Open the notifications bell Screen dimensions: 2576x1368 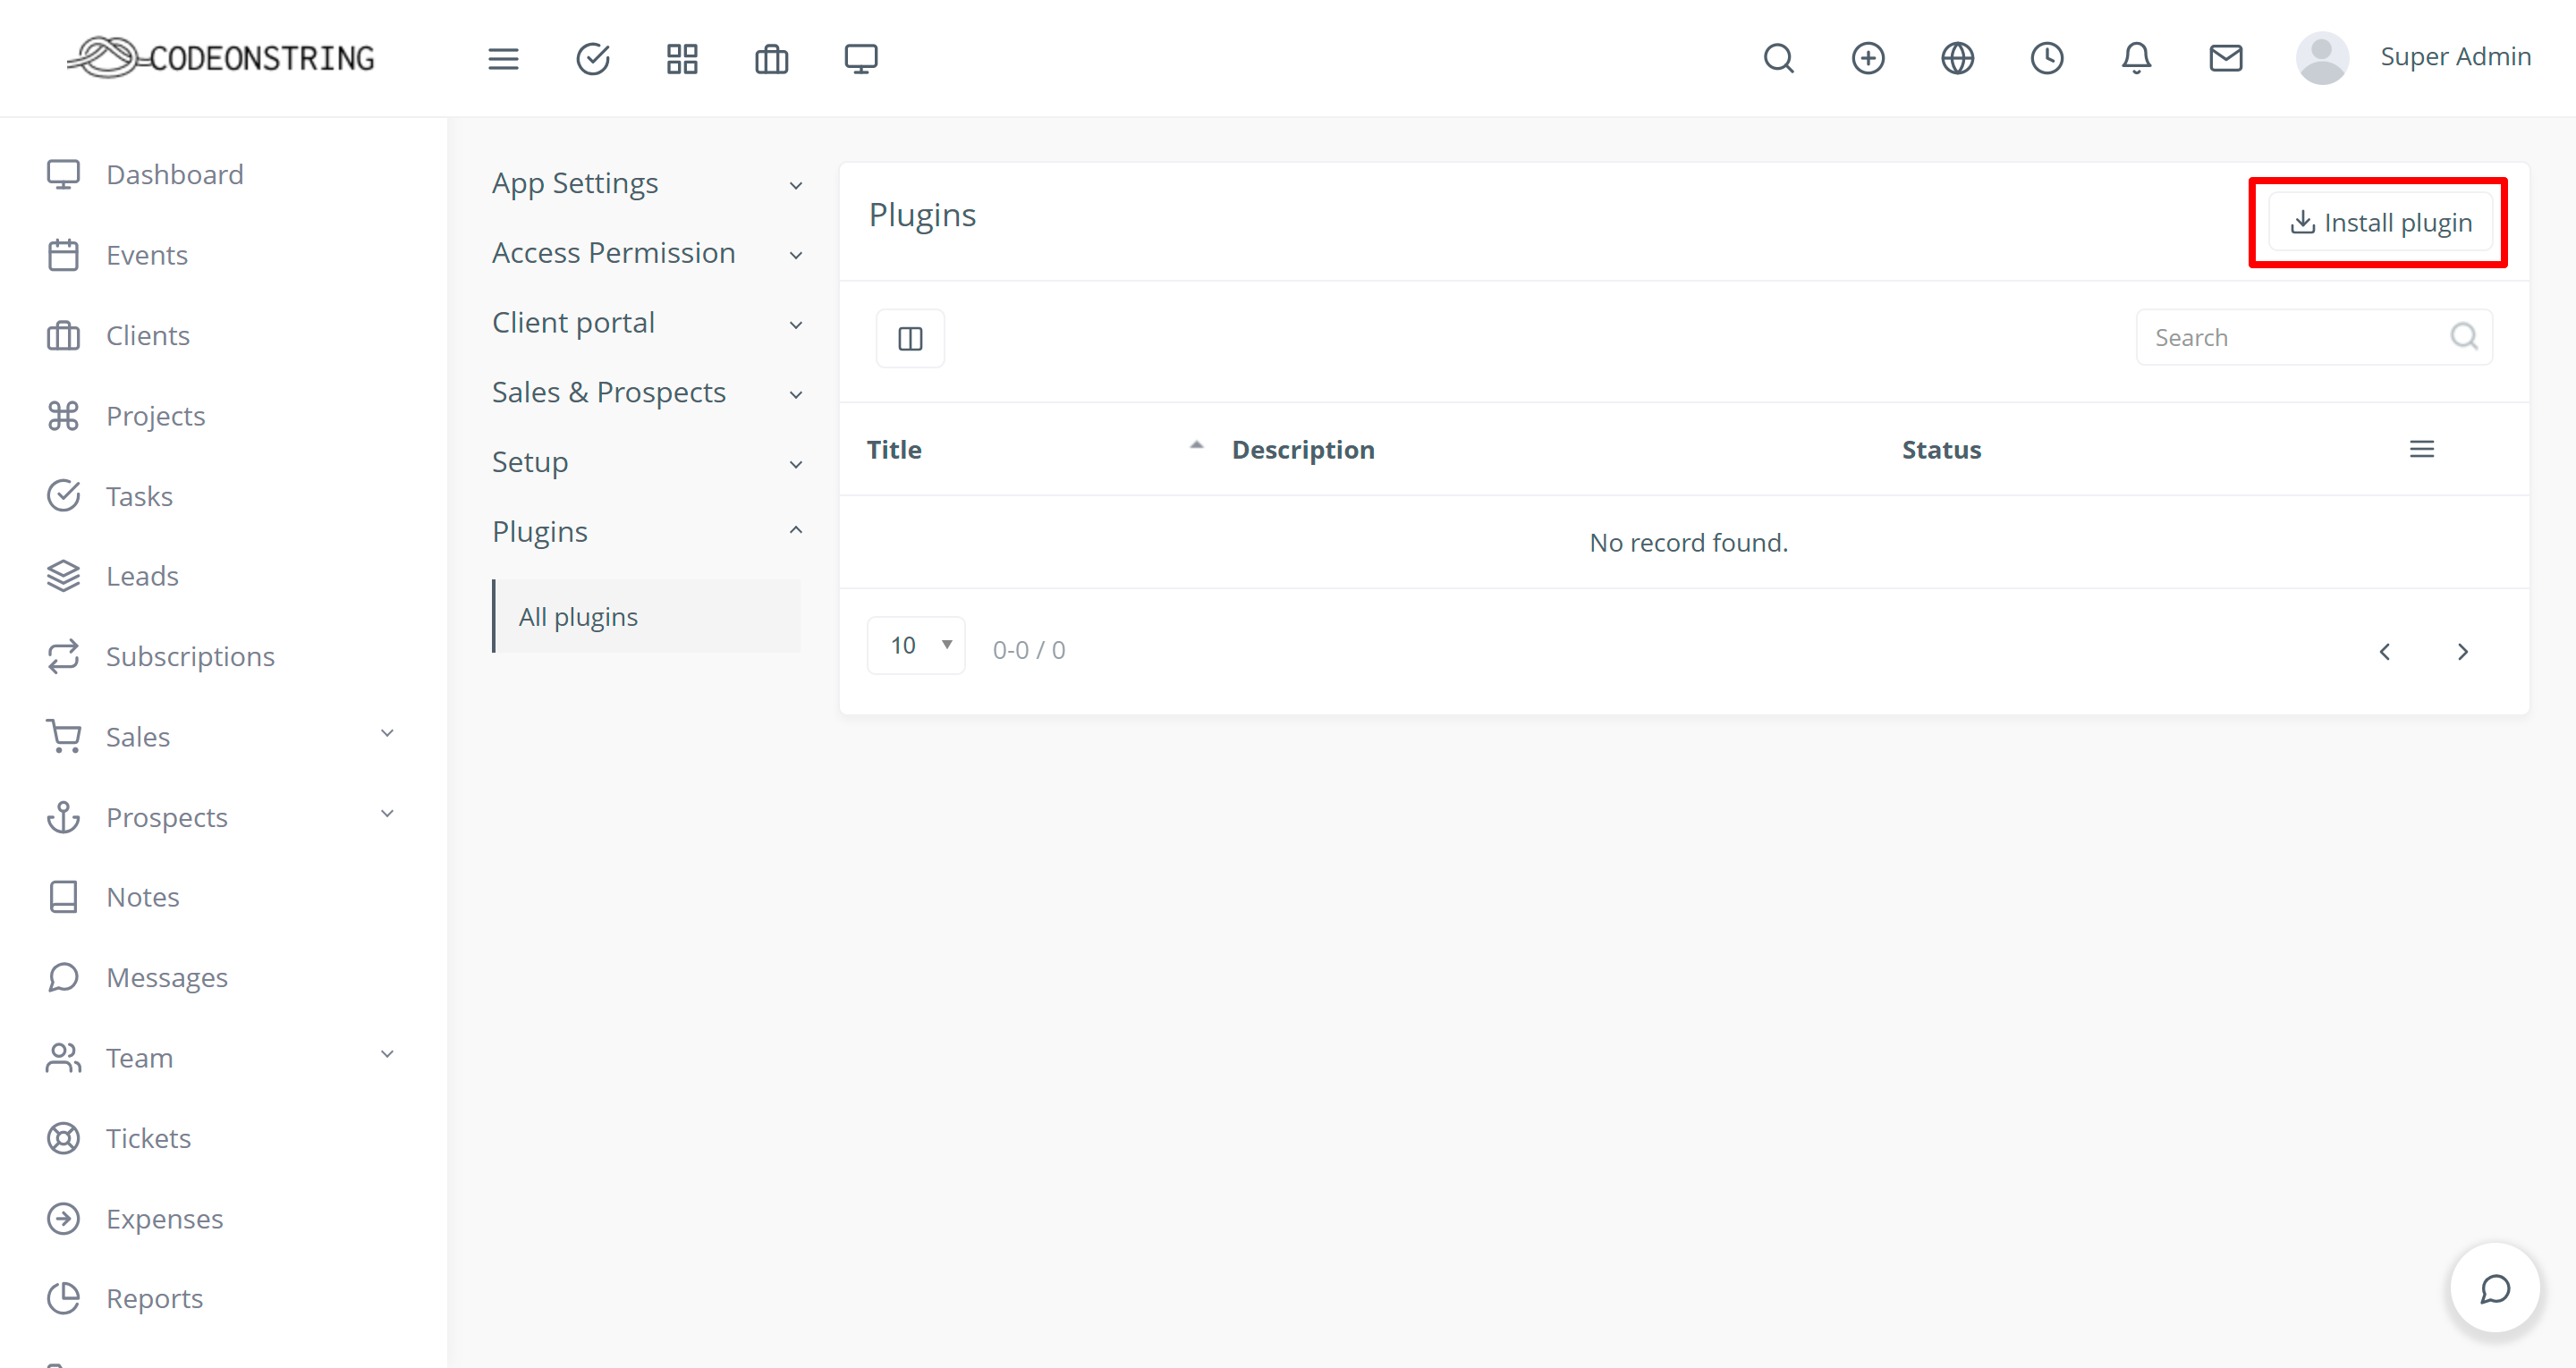pos(2136,58)
